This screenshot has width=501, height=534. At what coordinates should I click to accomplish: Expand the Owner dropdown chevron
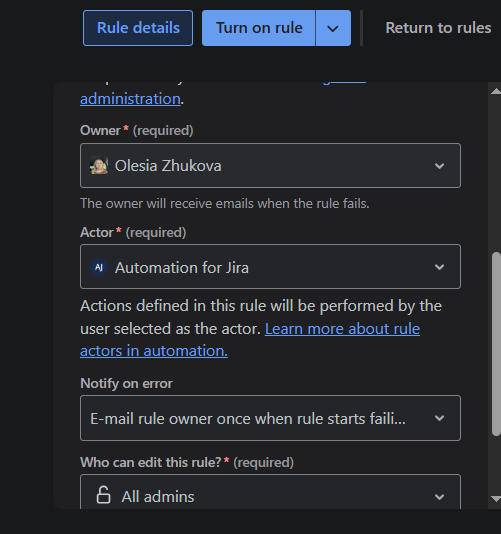[x=439, y=166]
